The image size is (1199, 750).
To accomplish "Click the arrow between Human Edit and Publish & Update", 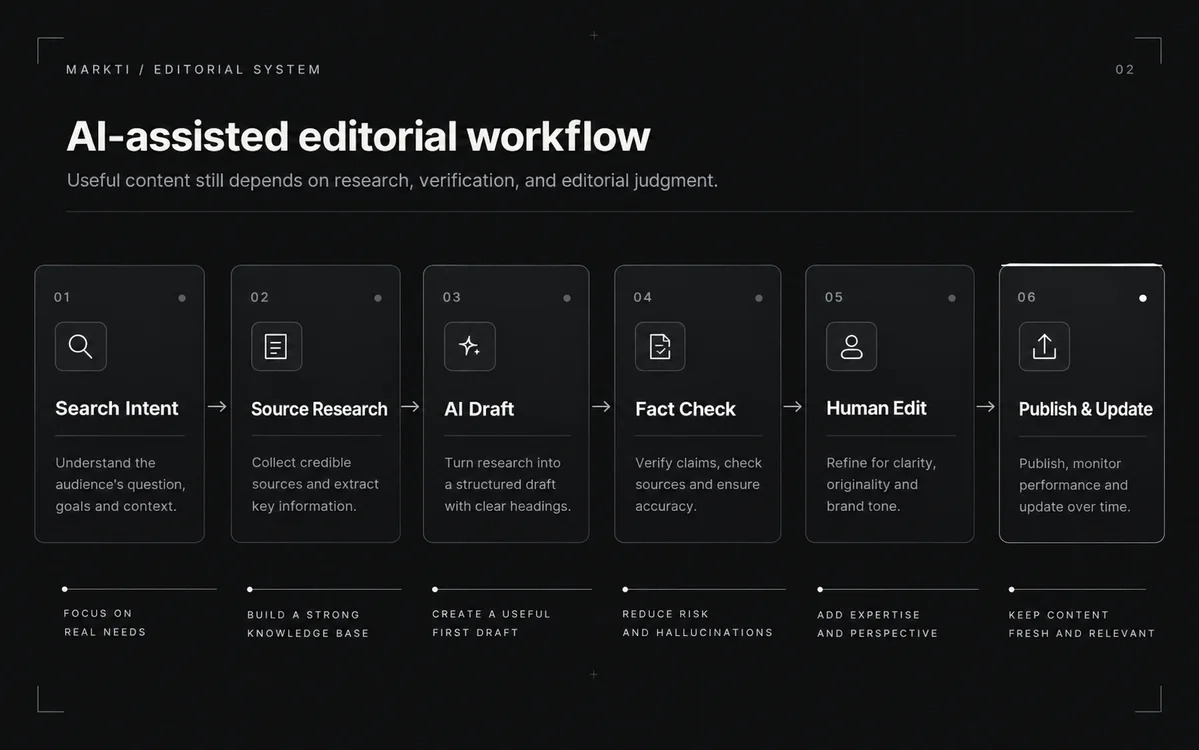I will (986, 407).
